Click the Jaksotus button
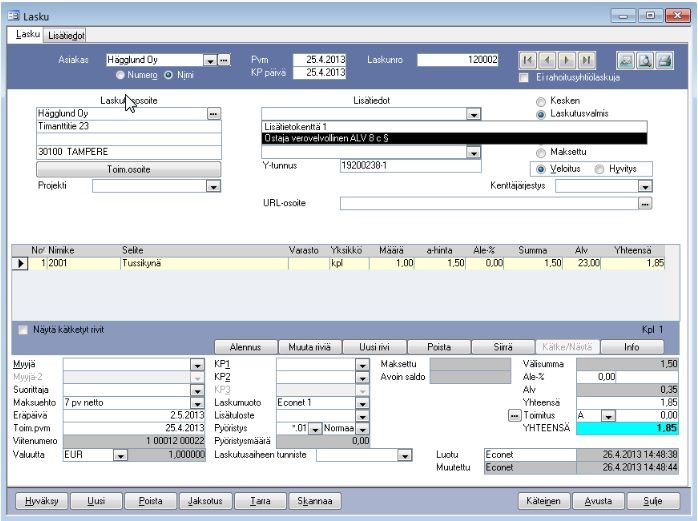Viewport: 698px width, 521px height. [x=205, y=501]
